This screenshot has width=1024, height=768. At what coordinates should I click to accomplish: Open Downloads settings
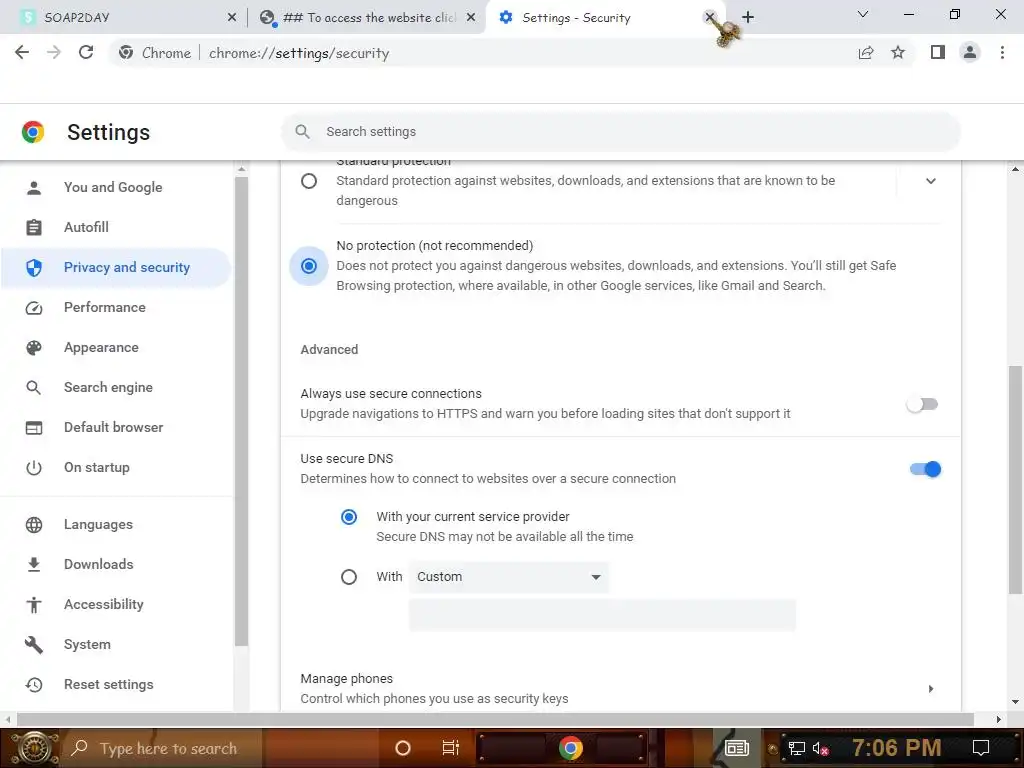[99, 564]
